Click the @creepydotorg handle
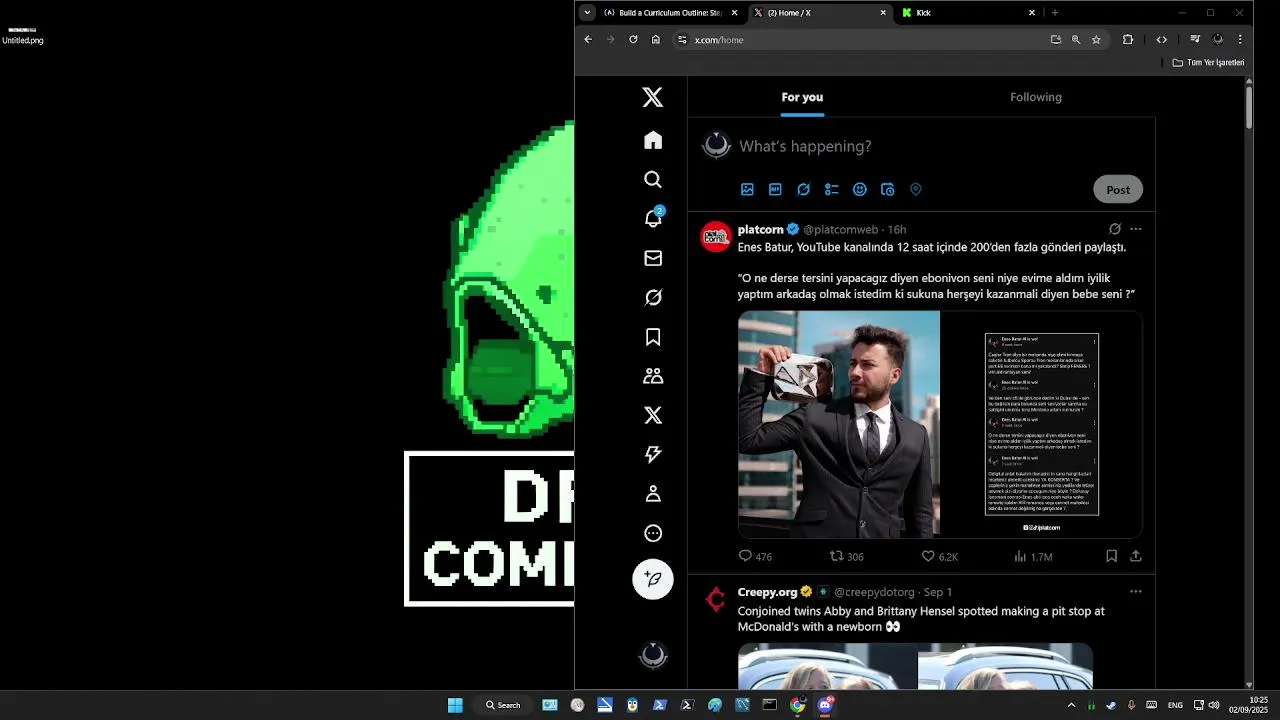This screenshot has width=1280, height=720. coord(874,592)
